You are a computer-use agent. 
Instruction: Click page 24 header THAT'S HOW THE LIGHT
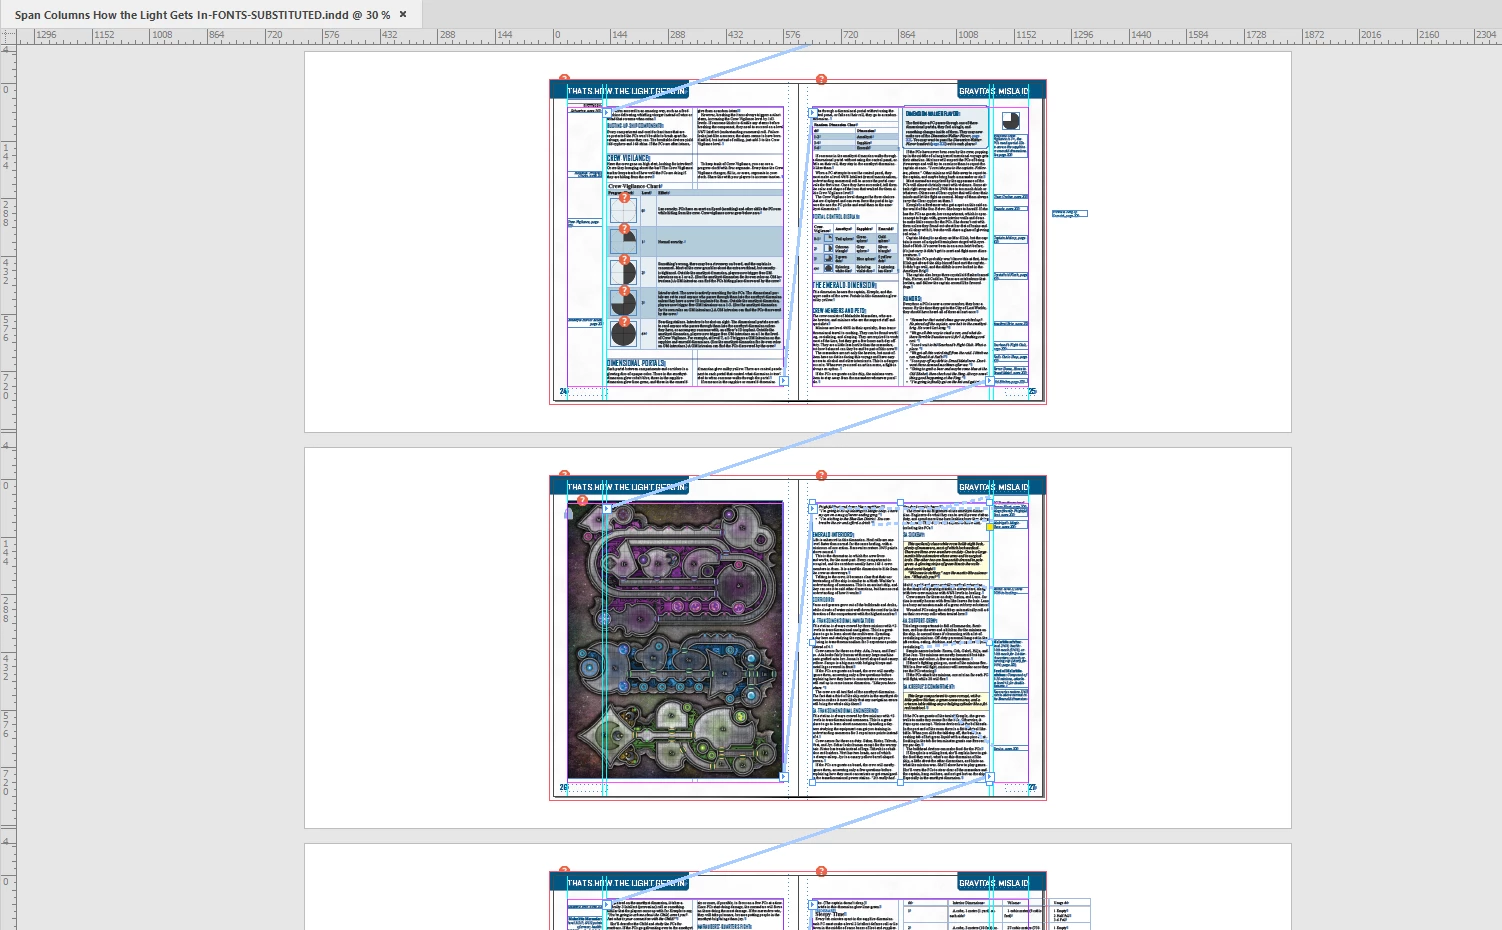[x=627, y=91]
